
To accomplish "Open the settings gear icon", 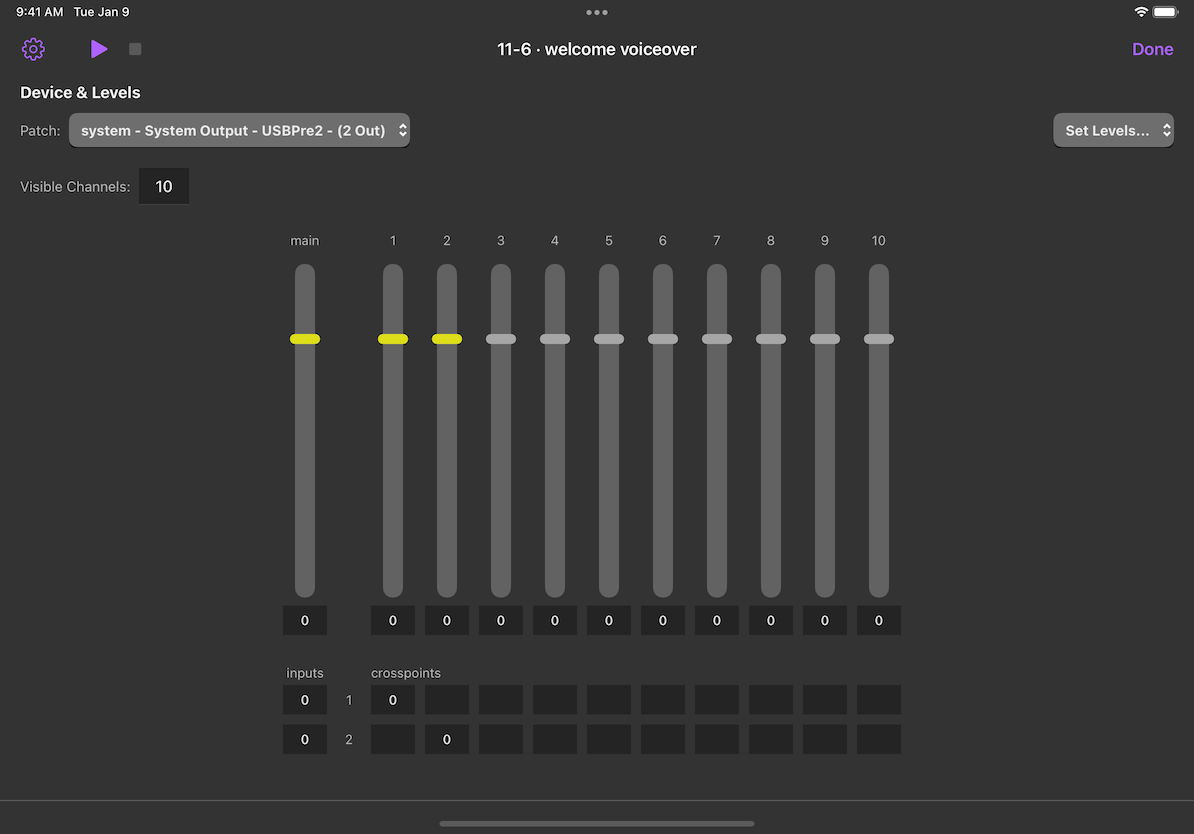I will coord(33,48).
